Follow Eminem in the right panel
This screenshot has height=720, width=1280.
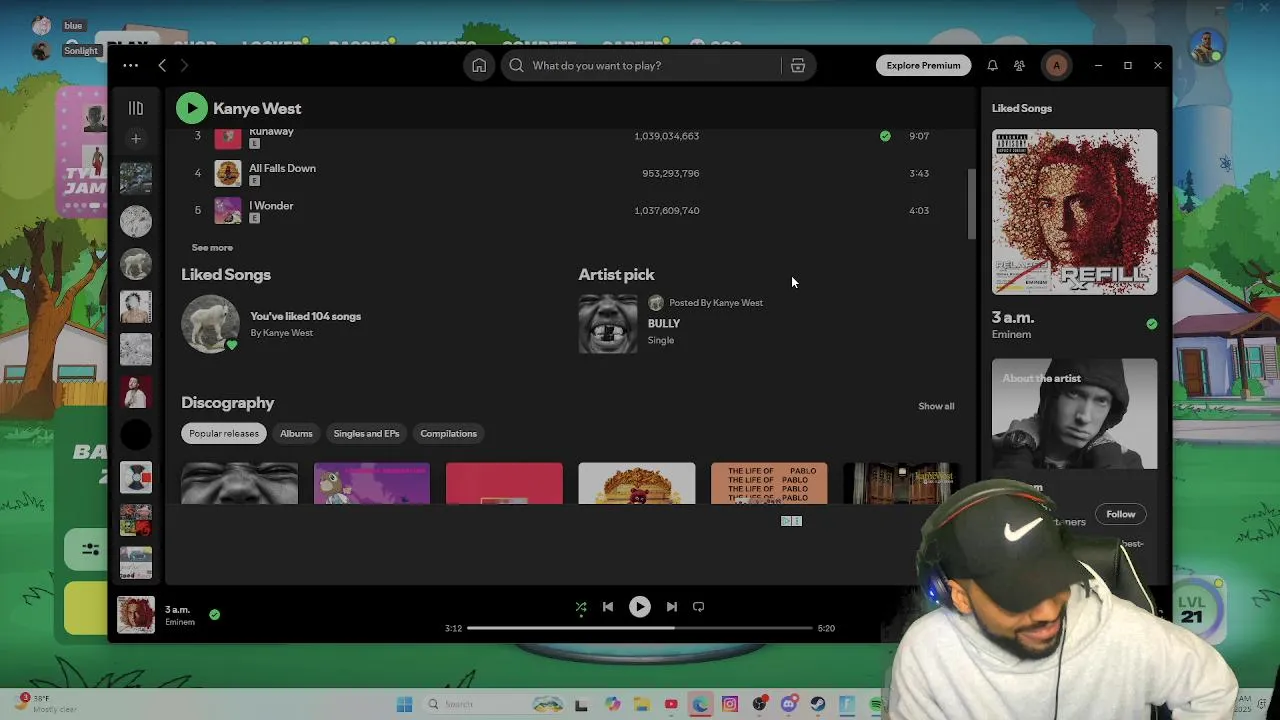click(1120, 514)
